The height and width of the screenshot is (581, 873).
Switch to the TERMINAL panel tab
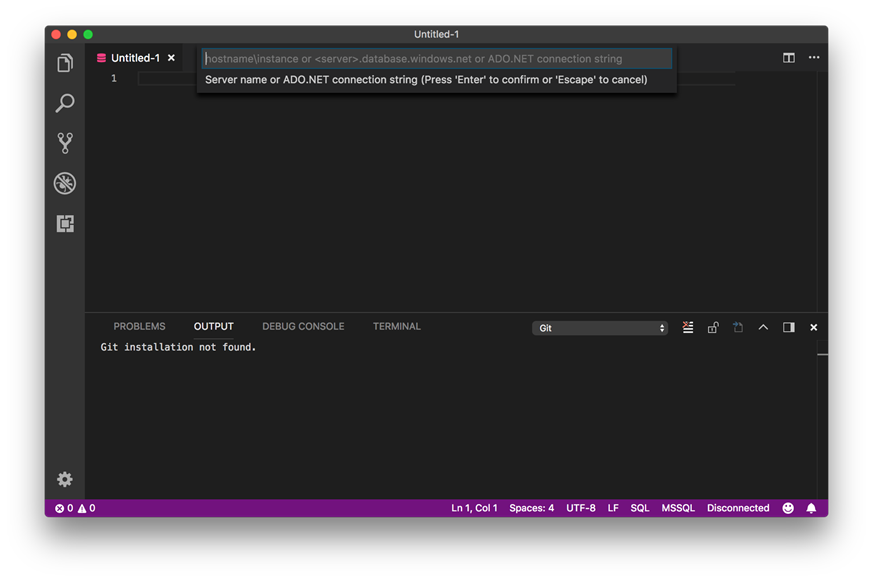pyautogui.click(x=397, y=326)
